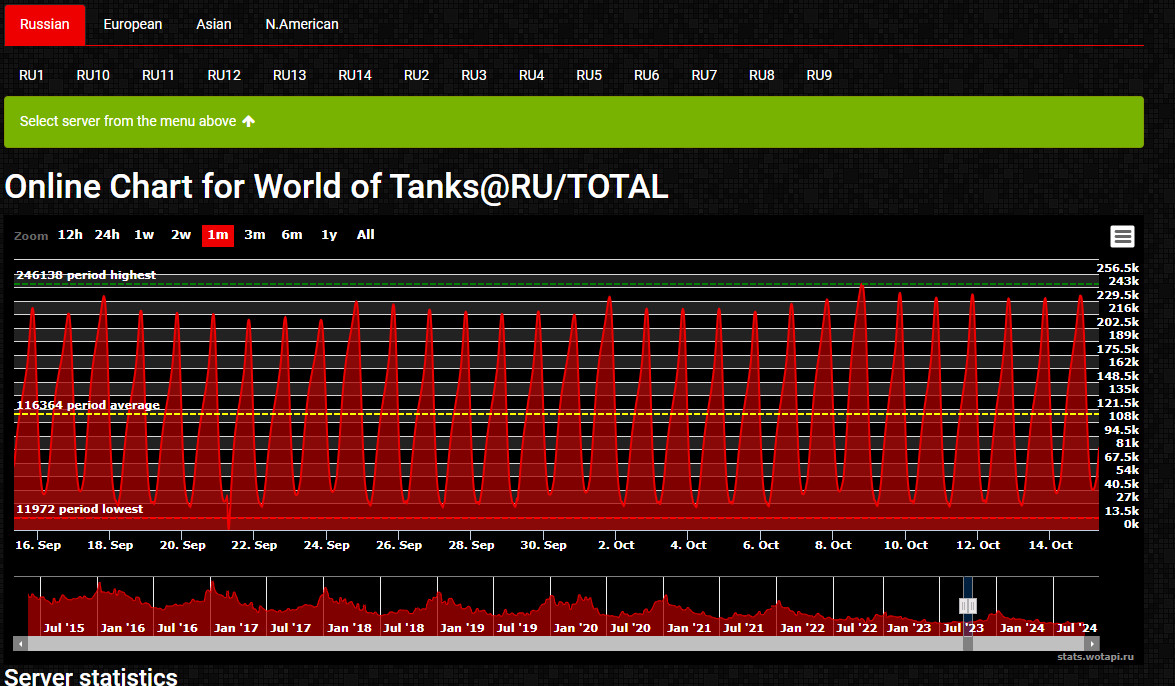Open the chart context hamburger menu

[x=1122, y=237]
